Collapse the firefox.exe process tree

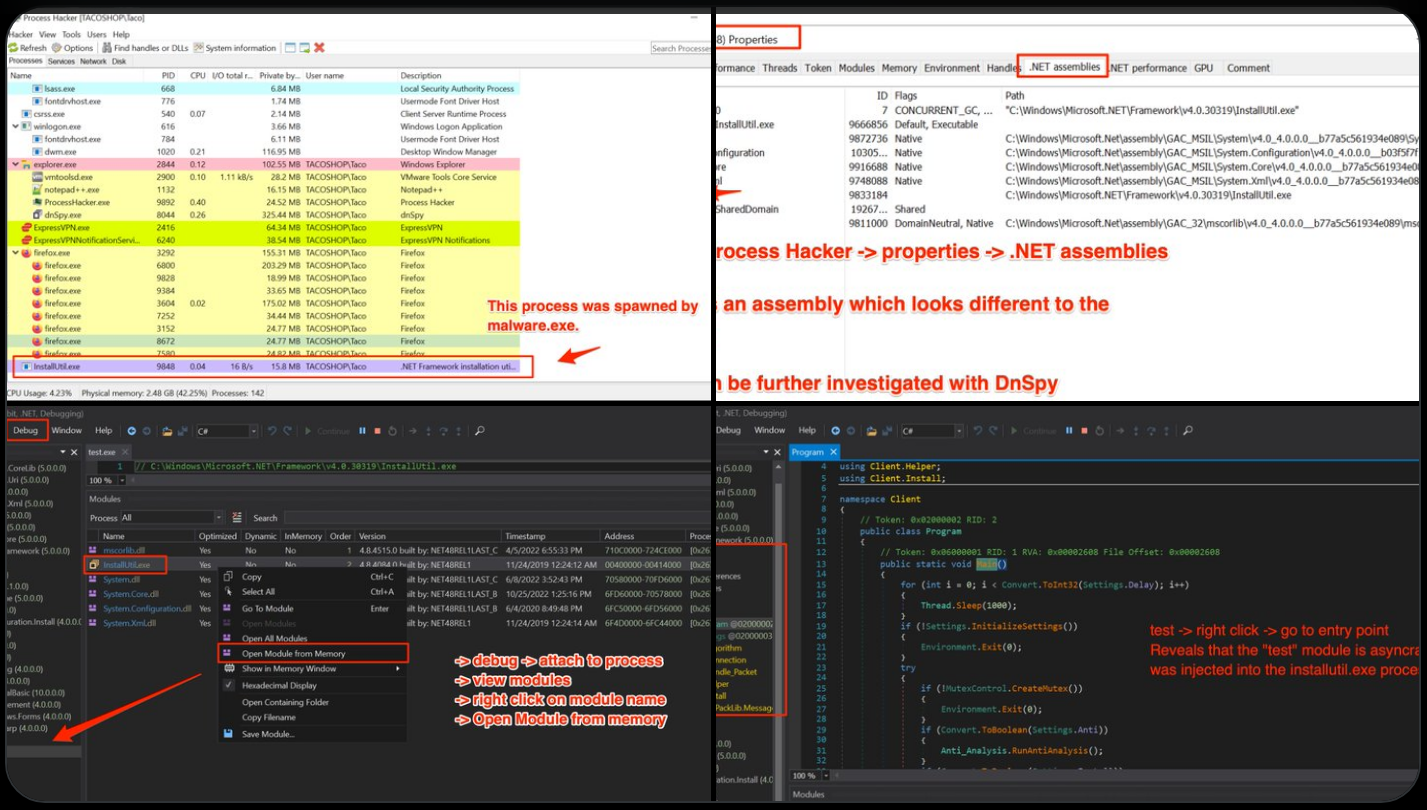[14, 253]
